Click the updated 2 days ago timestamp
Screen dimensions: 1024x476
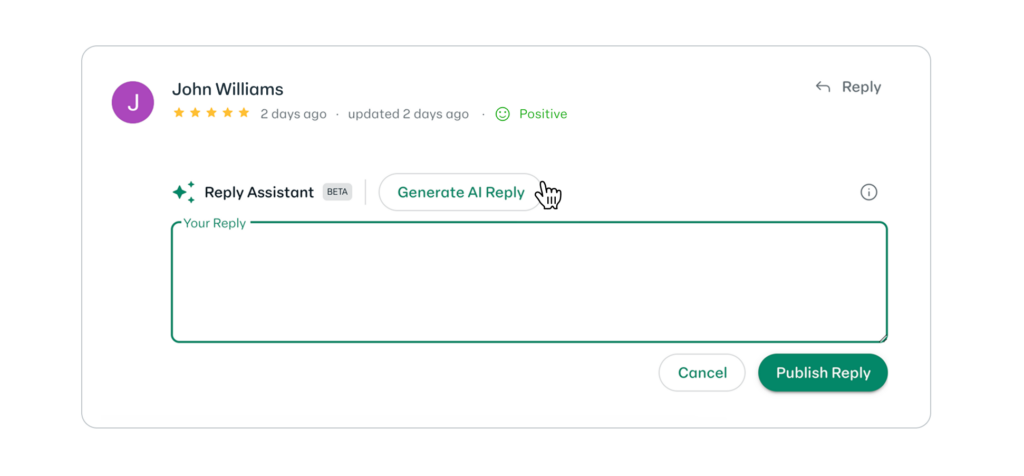pos(408,114)
